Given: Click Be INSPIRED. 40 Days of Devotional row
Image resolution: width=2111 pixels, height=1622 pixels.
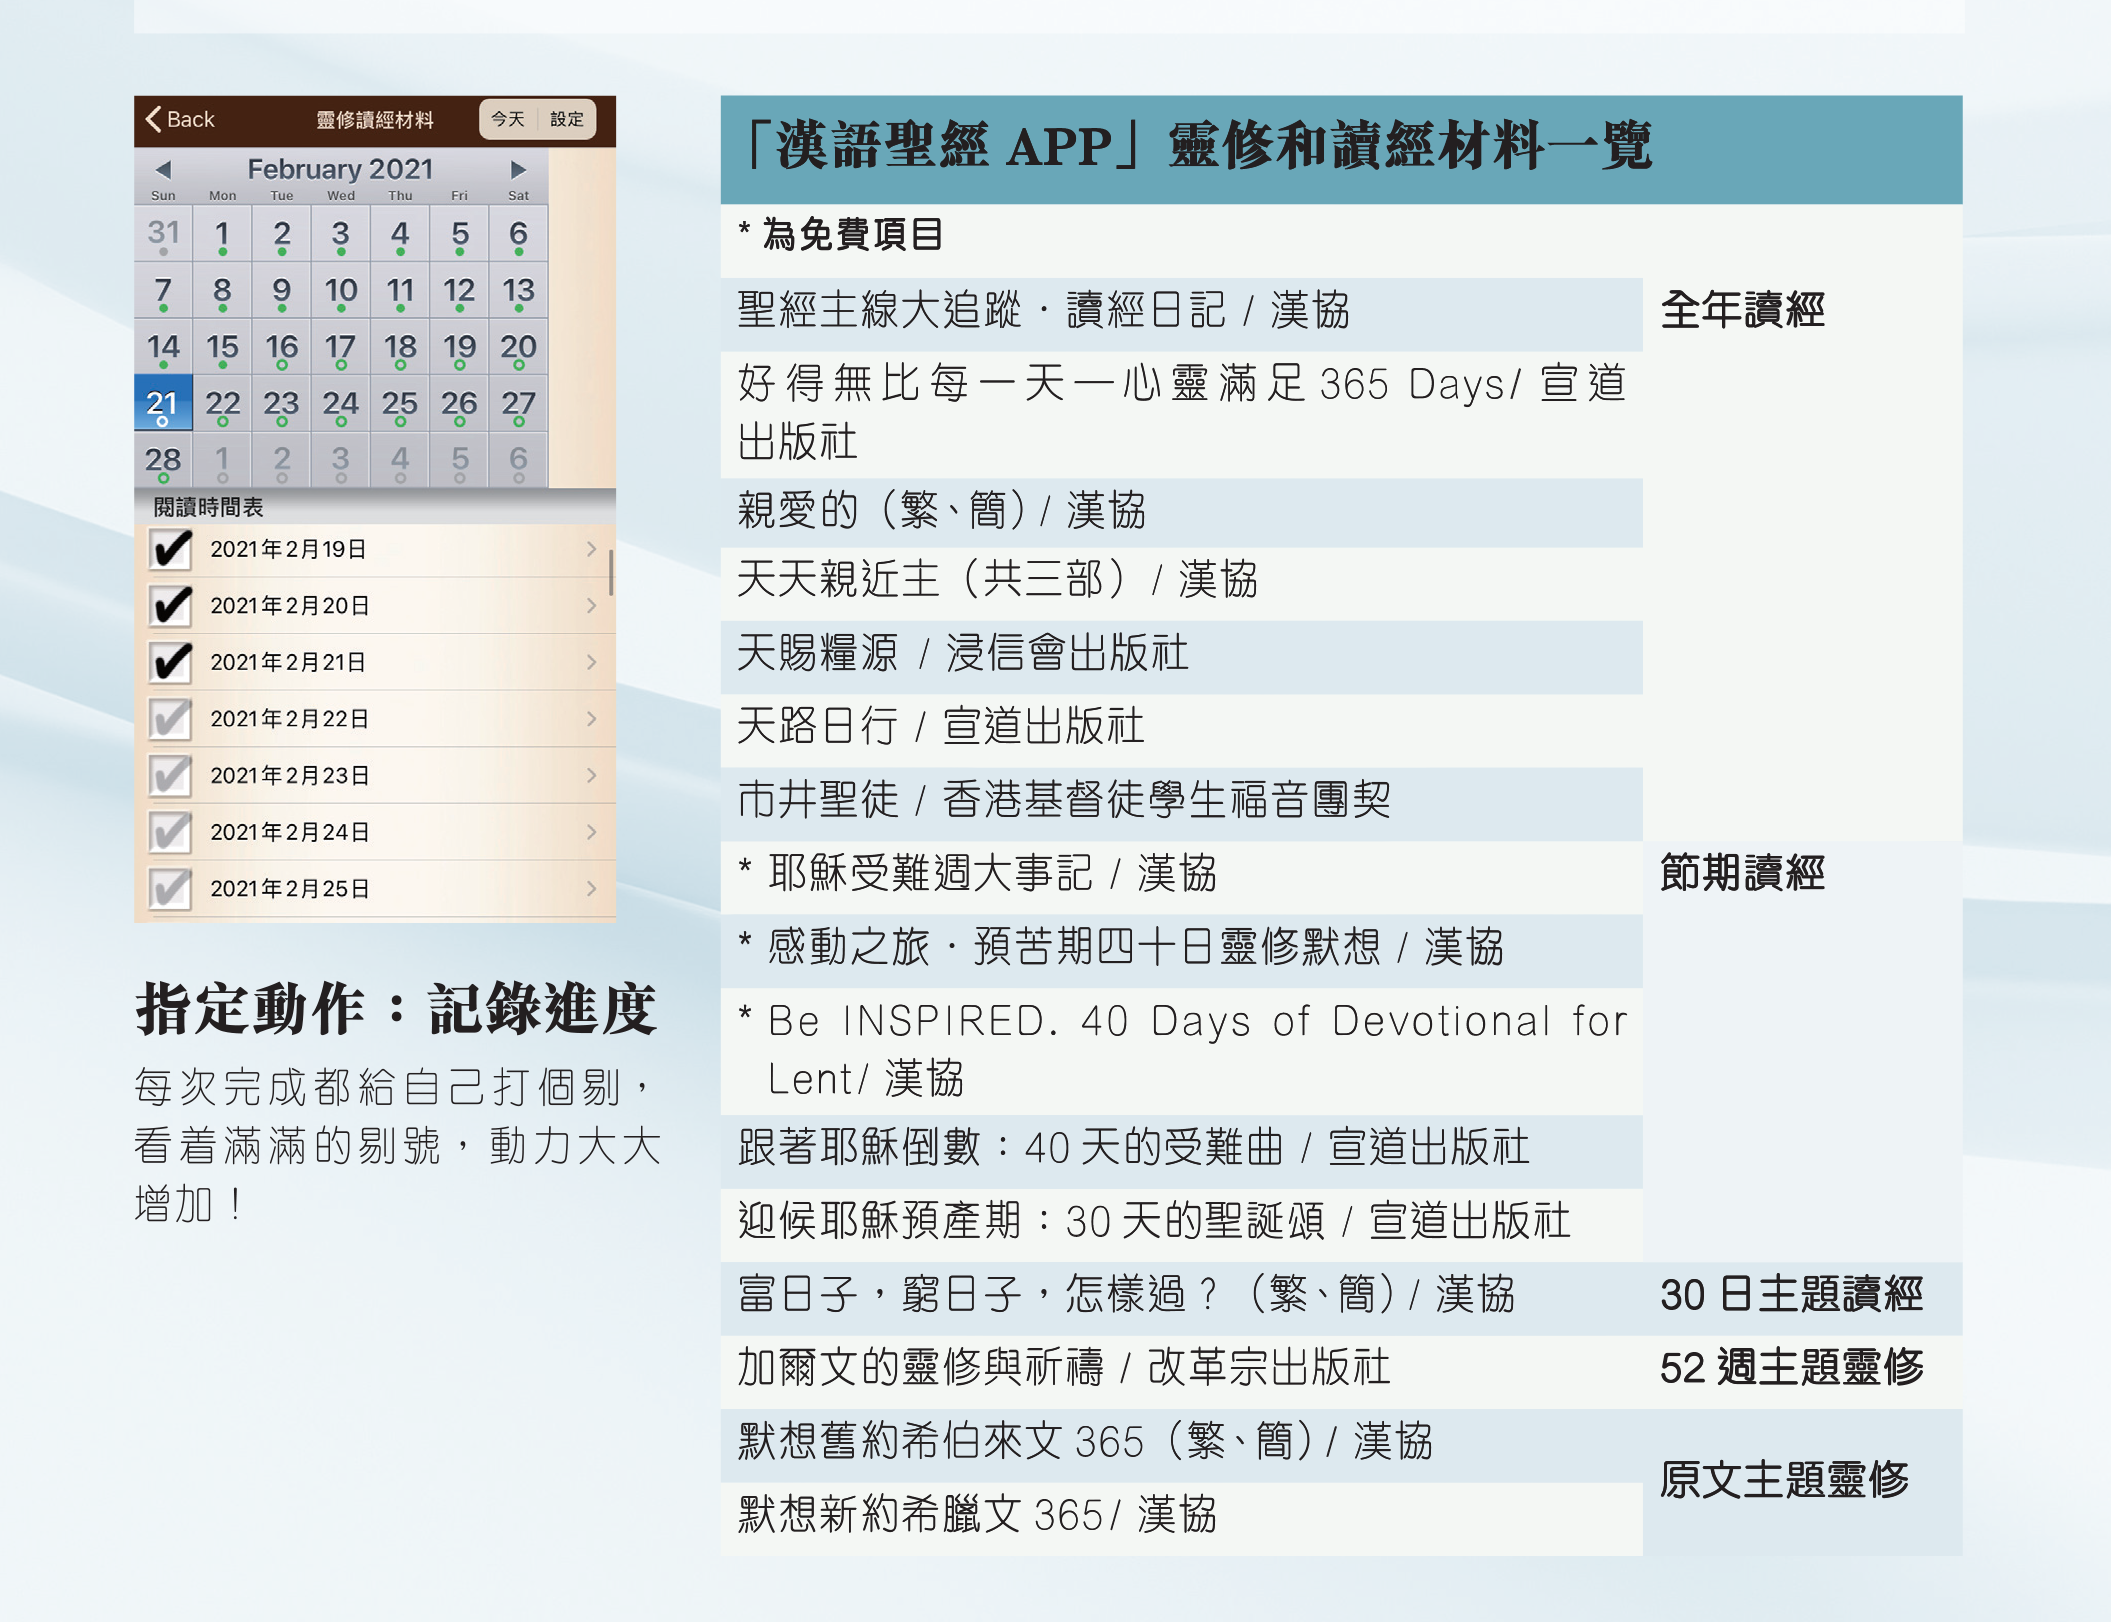Looking at the screenshot, I should pos(1181,1051).
